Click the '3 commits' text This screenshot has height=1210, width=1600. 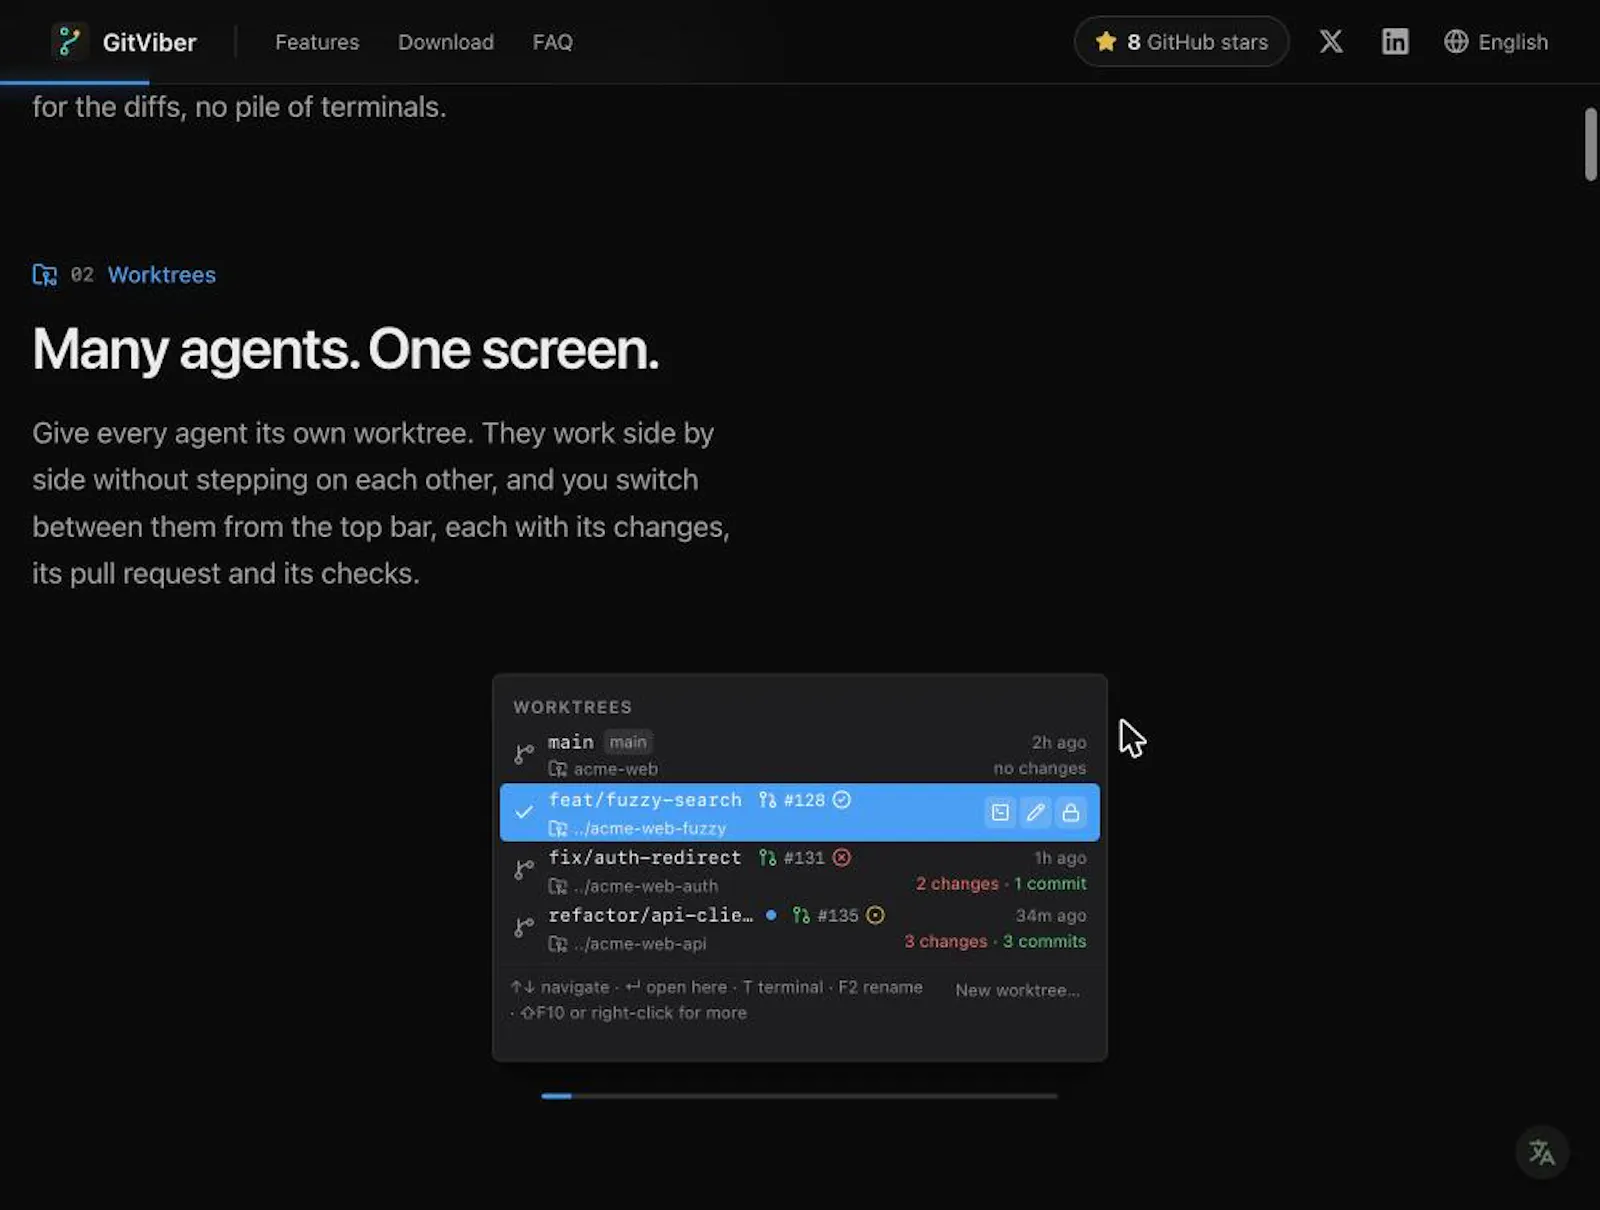click(x=1044, y=941)
